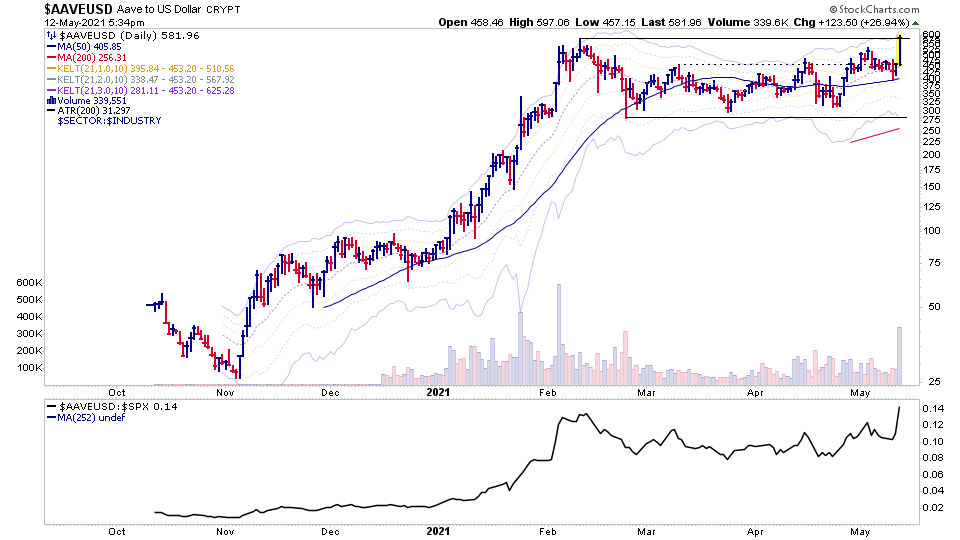Click the May label under relative strength panel
Screen dimensions: 960x540
point(860,531)
